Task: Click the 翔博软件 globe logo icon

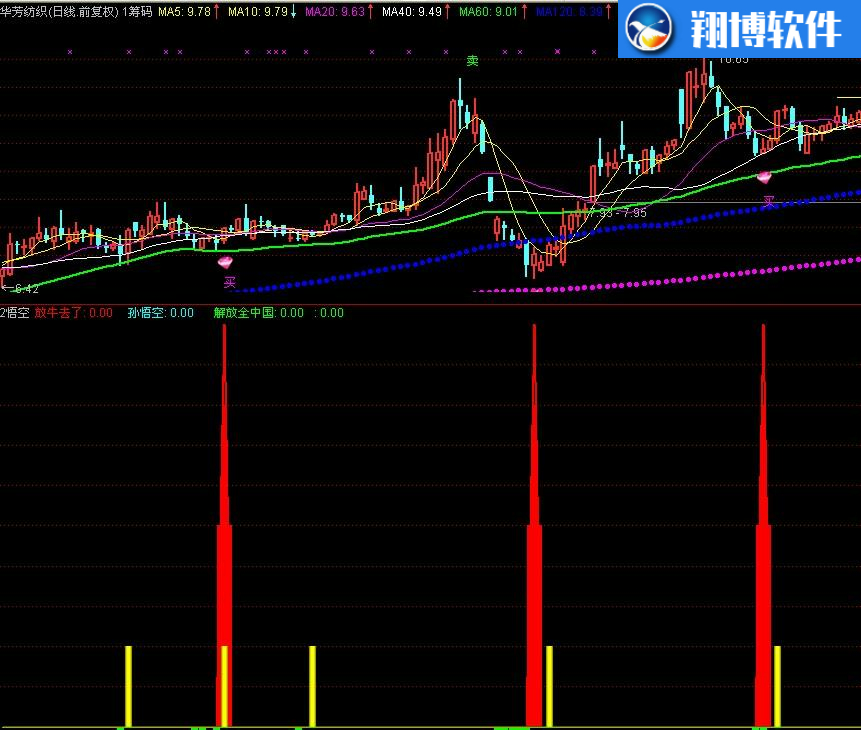Action: click(649, 27)
